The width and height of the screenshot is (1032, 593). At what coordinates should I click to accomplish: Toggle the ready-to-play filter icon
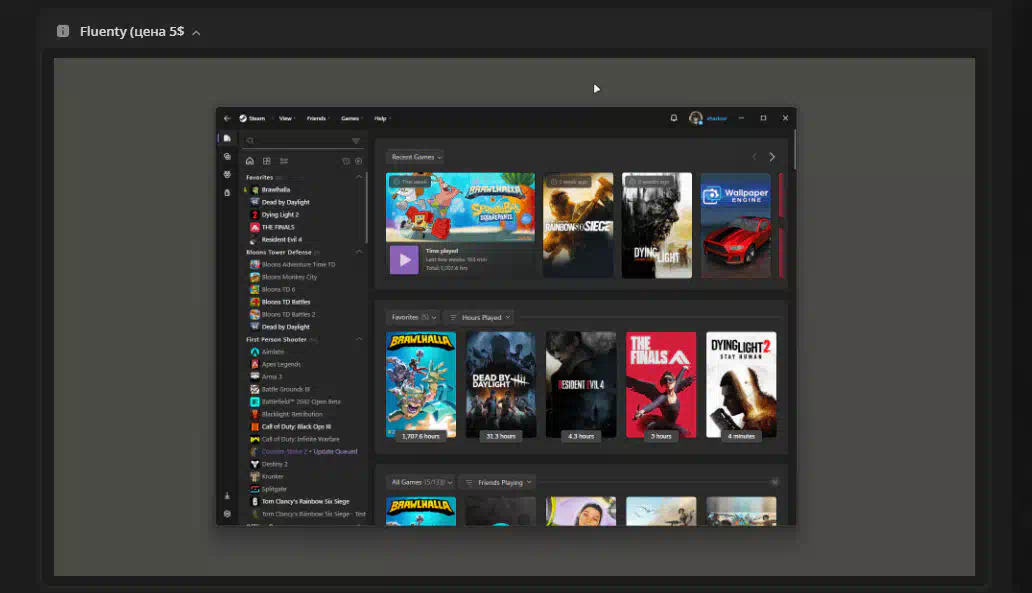(359, 161)
